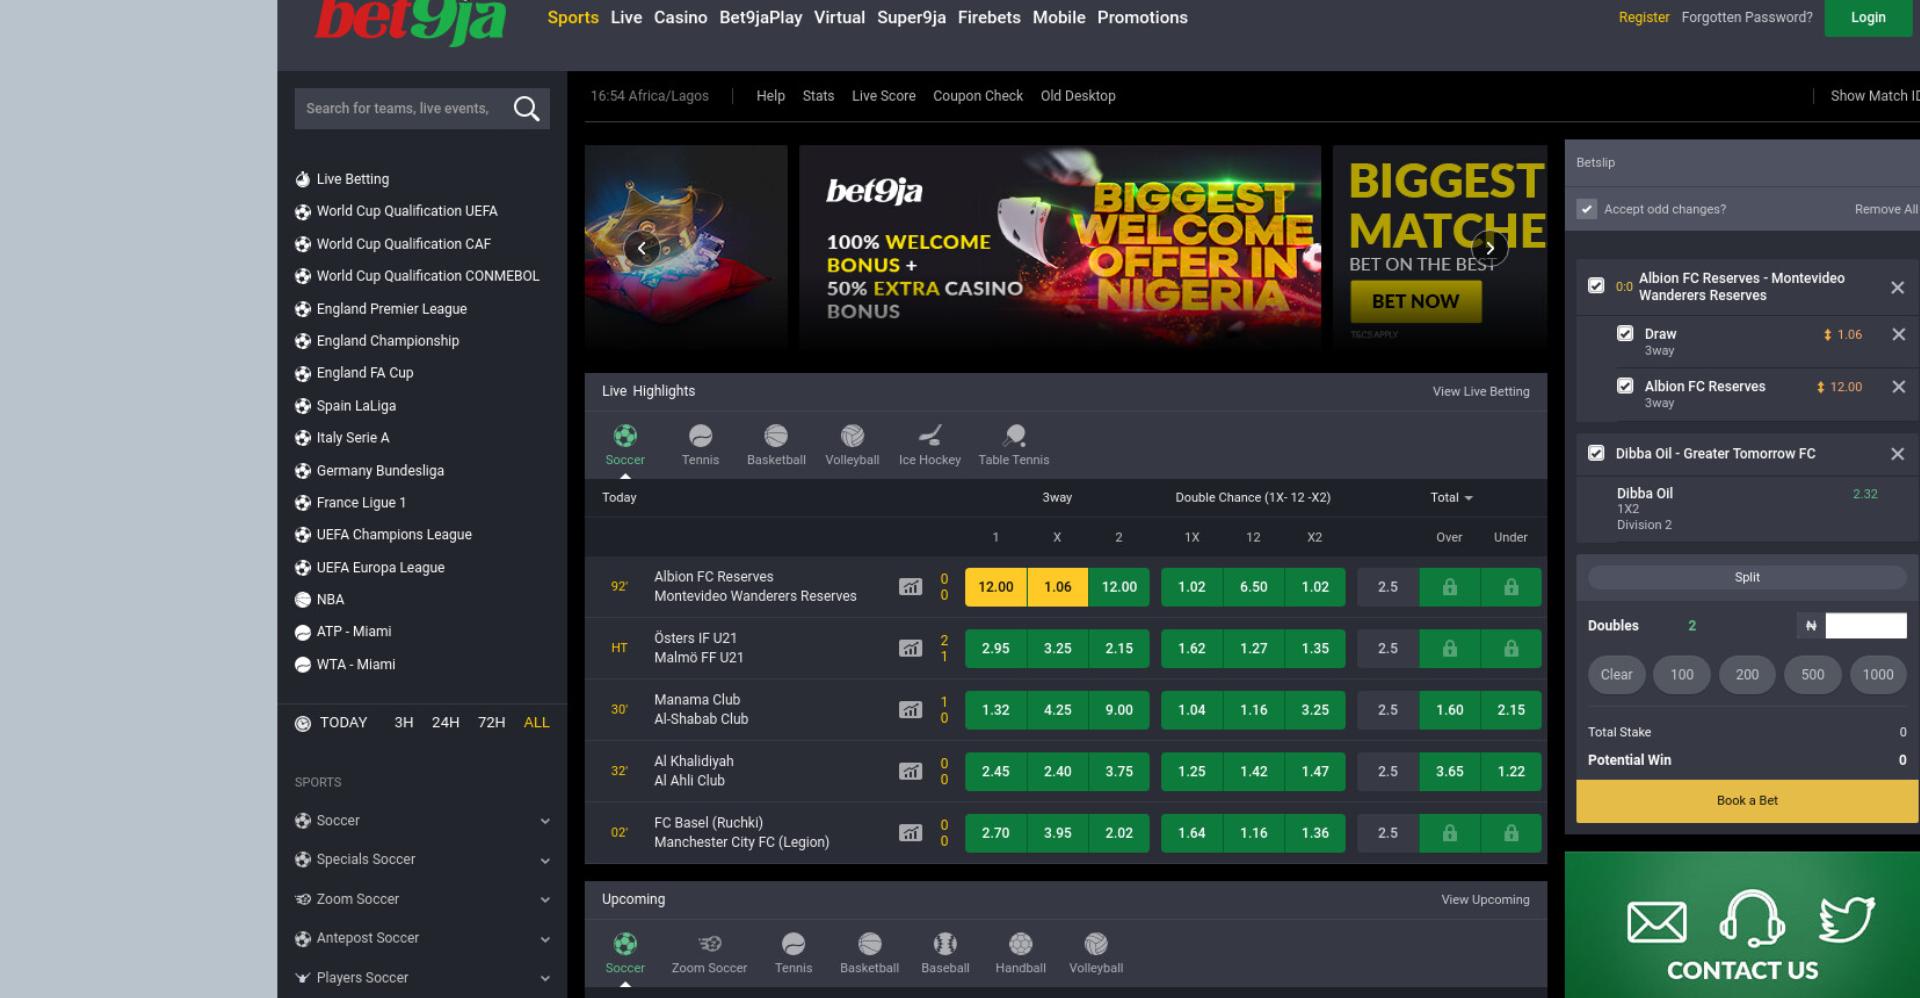Remove Dibba Oil match from betslip

pos(1897,454)
